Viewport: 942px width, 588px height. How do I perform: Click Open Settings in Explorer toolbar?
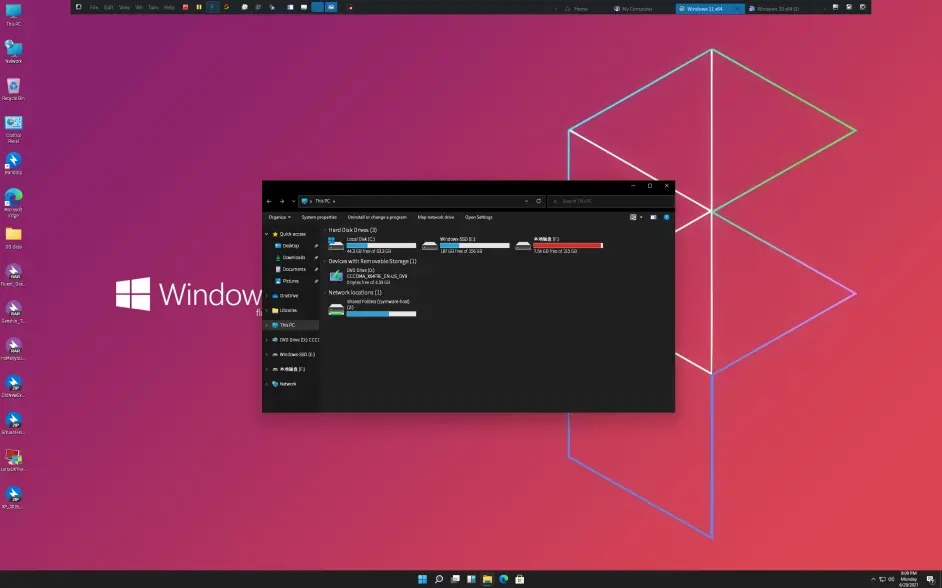pyautogui.click(x=478, y=217)
